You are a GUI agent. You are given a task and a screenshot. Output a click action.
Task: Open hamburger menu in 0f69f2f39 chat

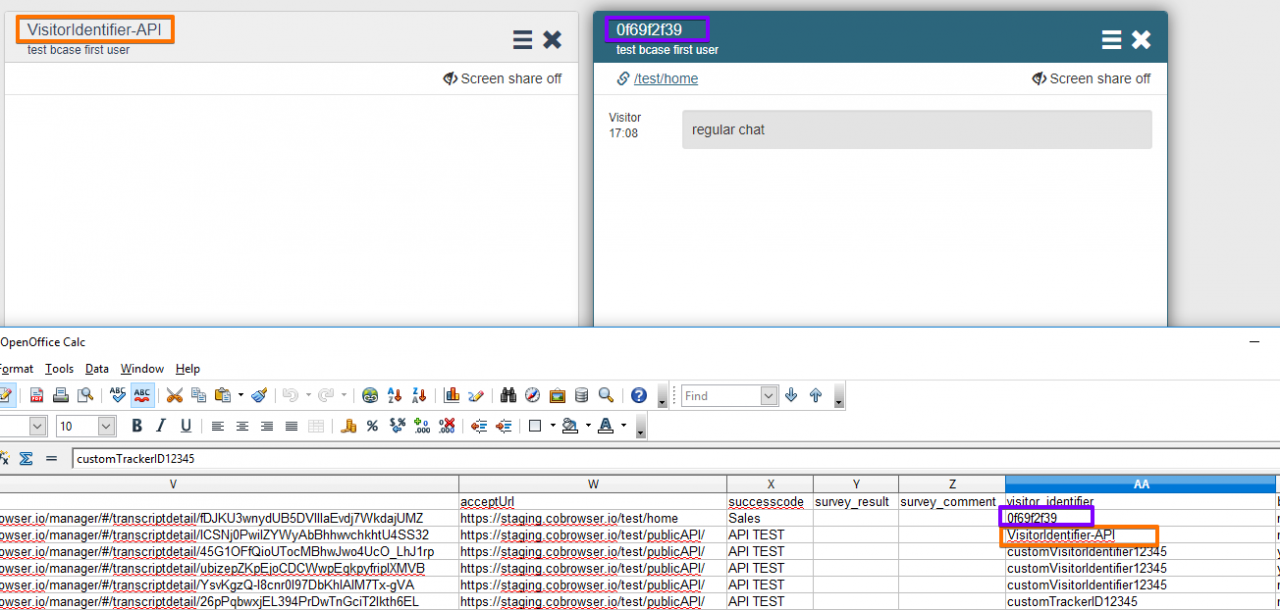1111,40
